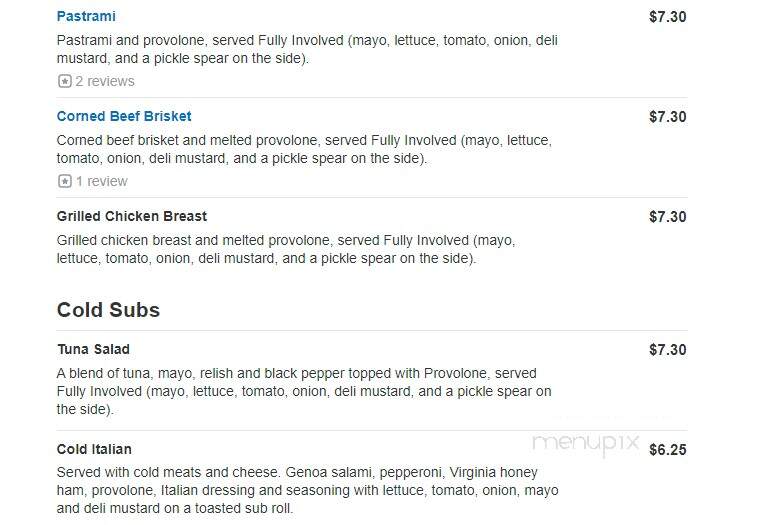Click the Grilled Chicken Breast $7.30 price
Viewport: 765px width, 525px height.
pos(667,217)
